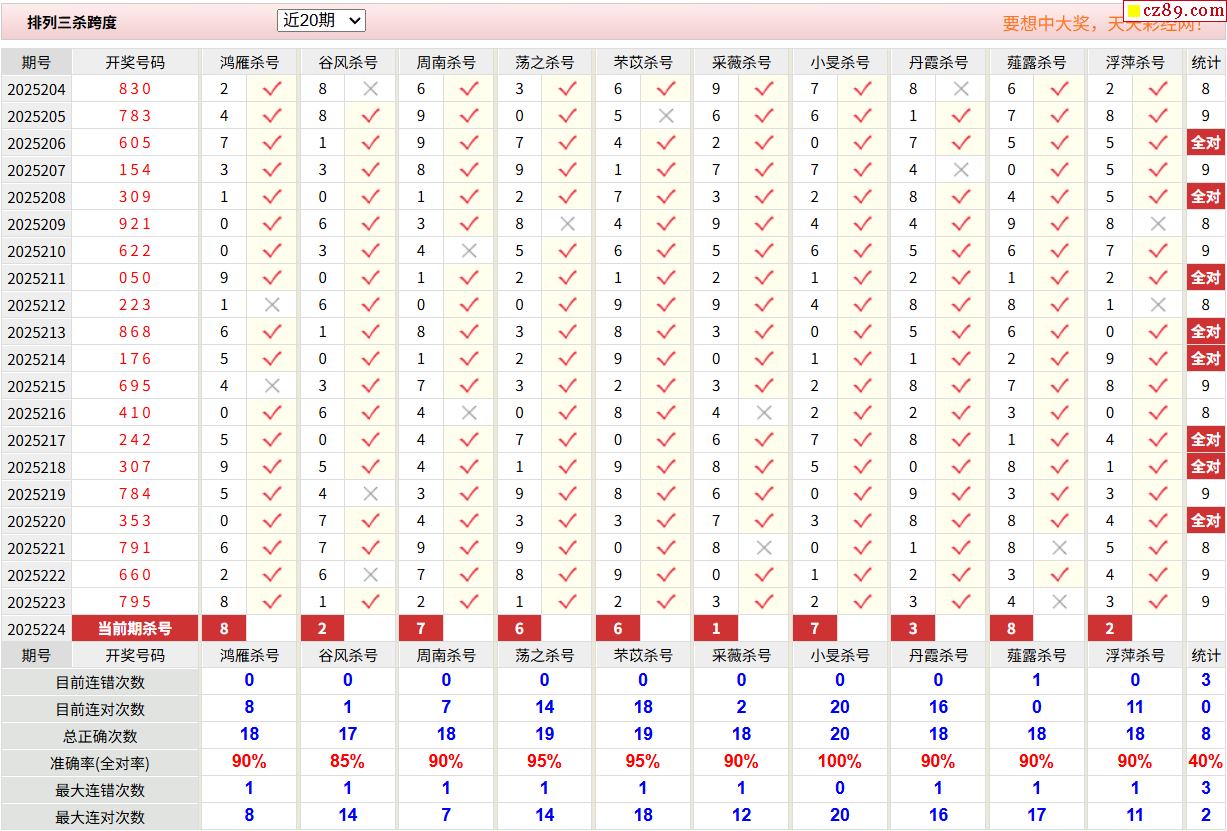Click the 全对 badge in row 2025208
This screenshot has height=831, width=1227.
coord(1206,197)
